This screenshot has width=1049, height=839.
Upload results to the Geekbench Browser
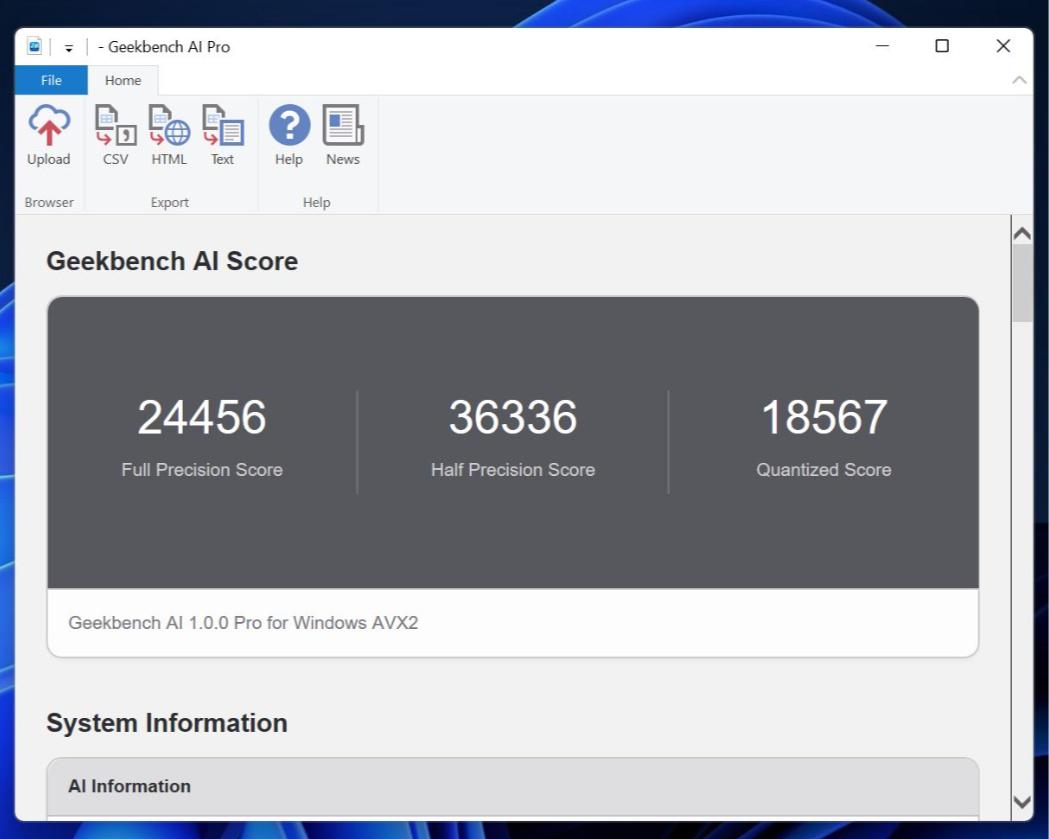click(x=48, y=133)
